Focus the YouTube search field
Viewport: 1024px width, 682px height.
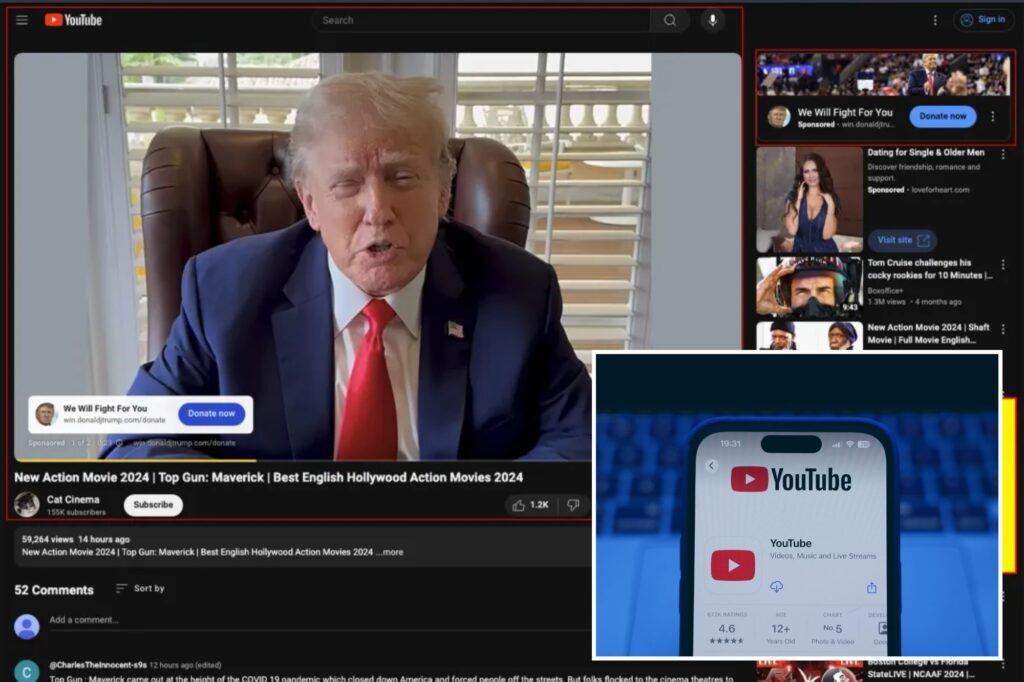tap(481, 20)
